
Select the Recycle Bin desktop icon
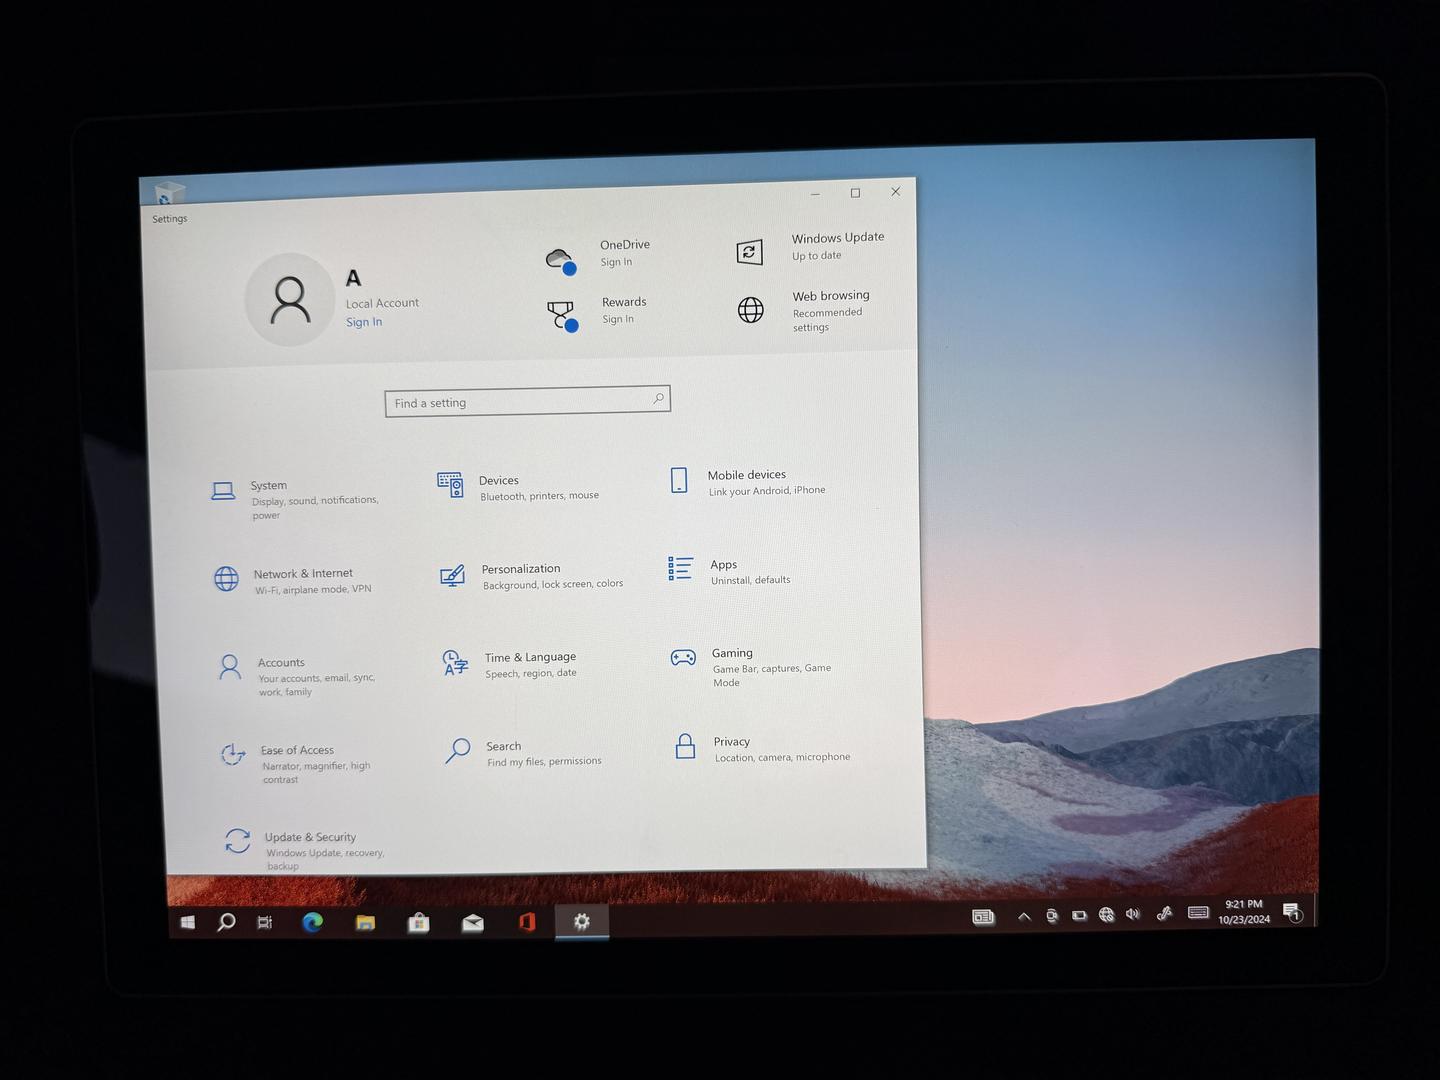click(168, 194)
